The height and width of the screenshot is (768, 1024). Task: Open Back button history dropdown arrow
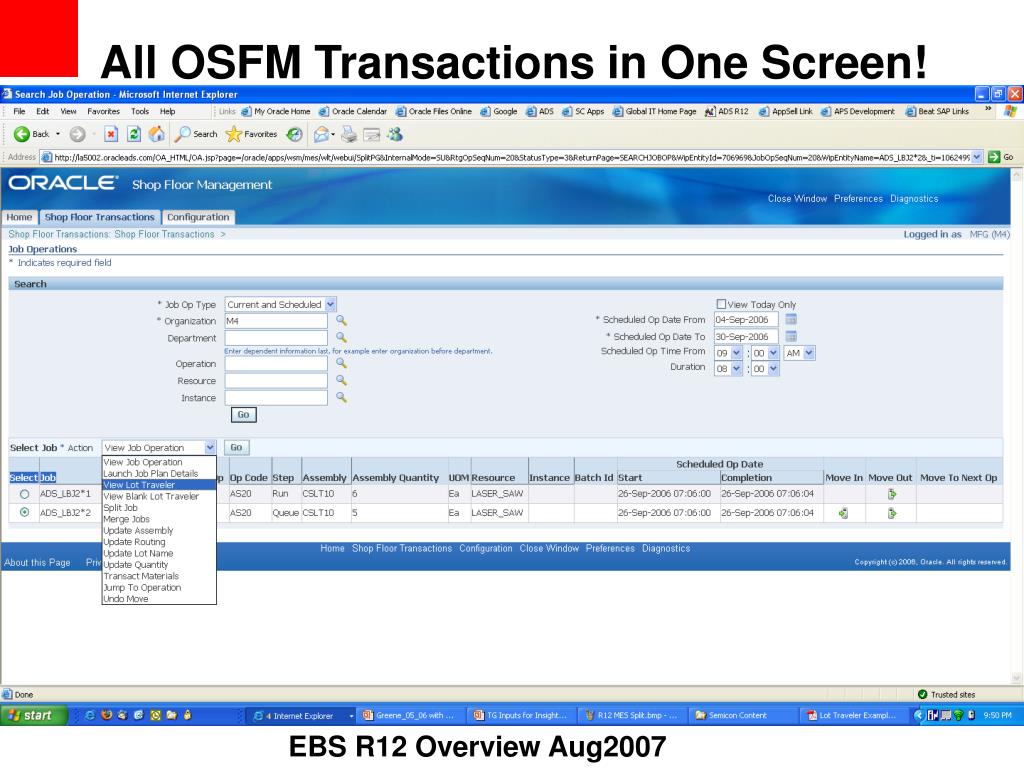coord(58,135)
